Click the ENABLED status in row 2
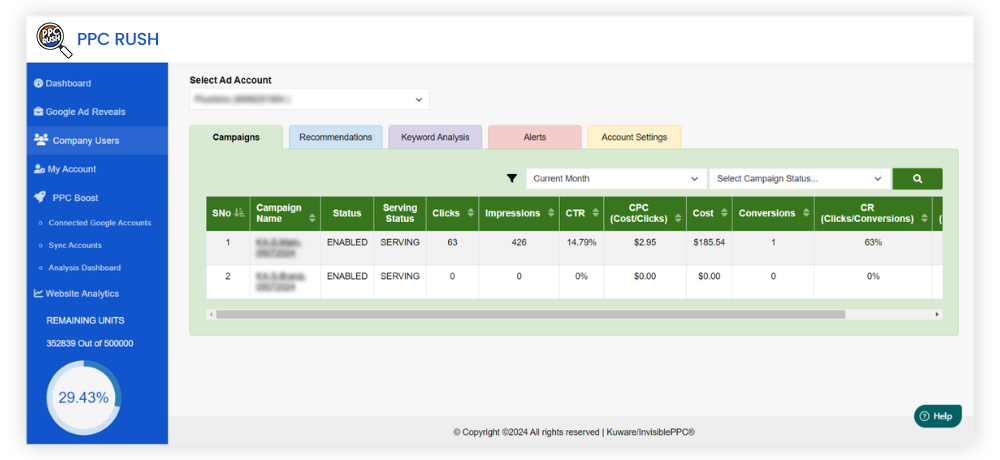The image size is (1000, 460). 347,276
